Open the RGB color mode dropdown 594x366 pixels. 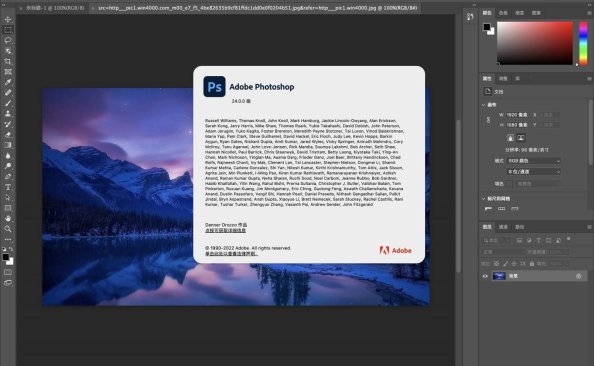click(x=533, y=161)
